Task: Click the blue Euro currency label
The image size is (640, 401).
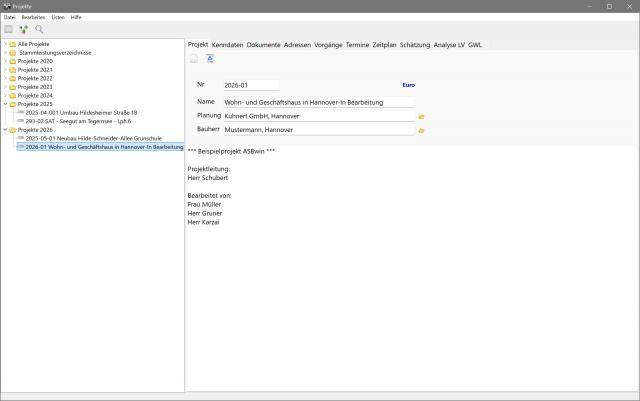Action: (x=408, y=85)
